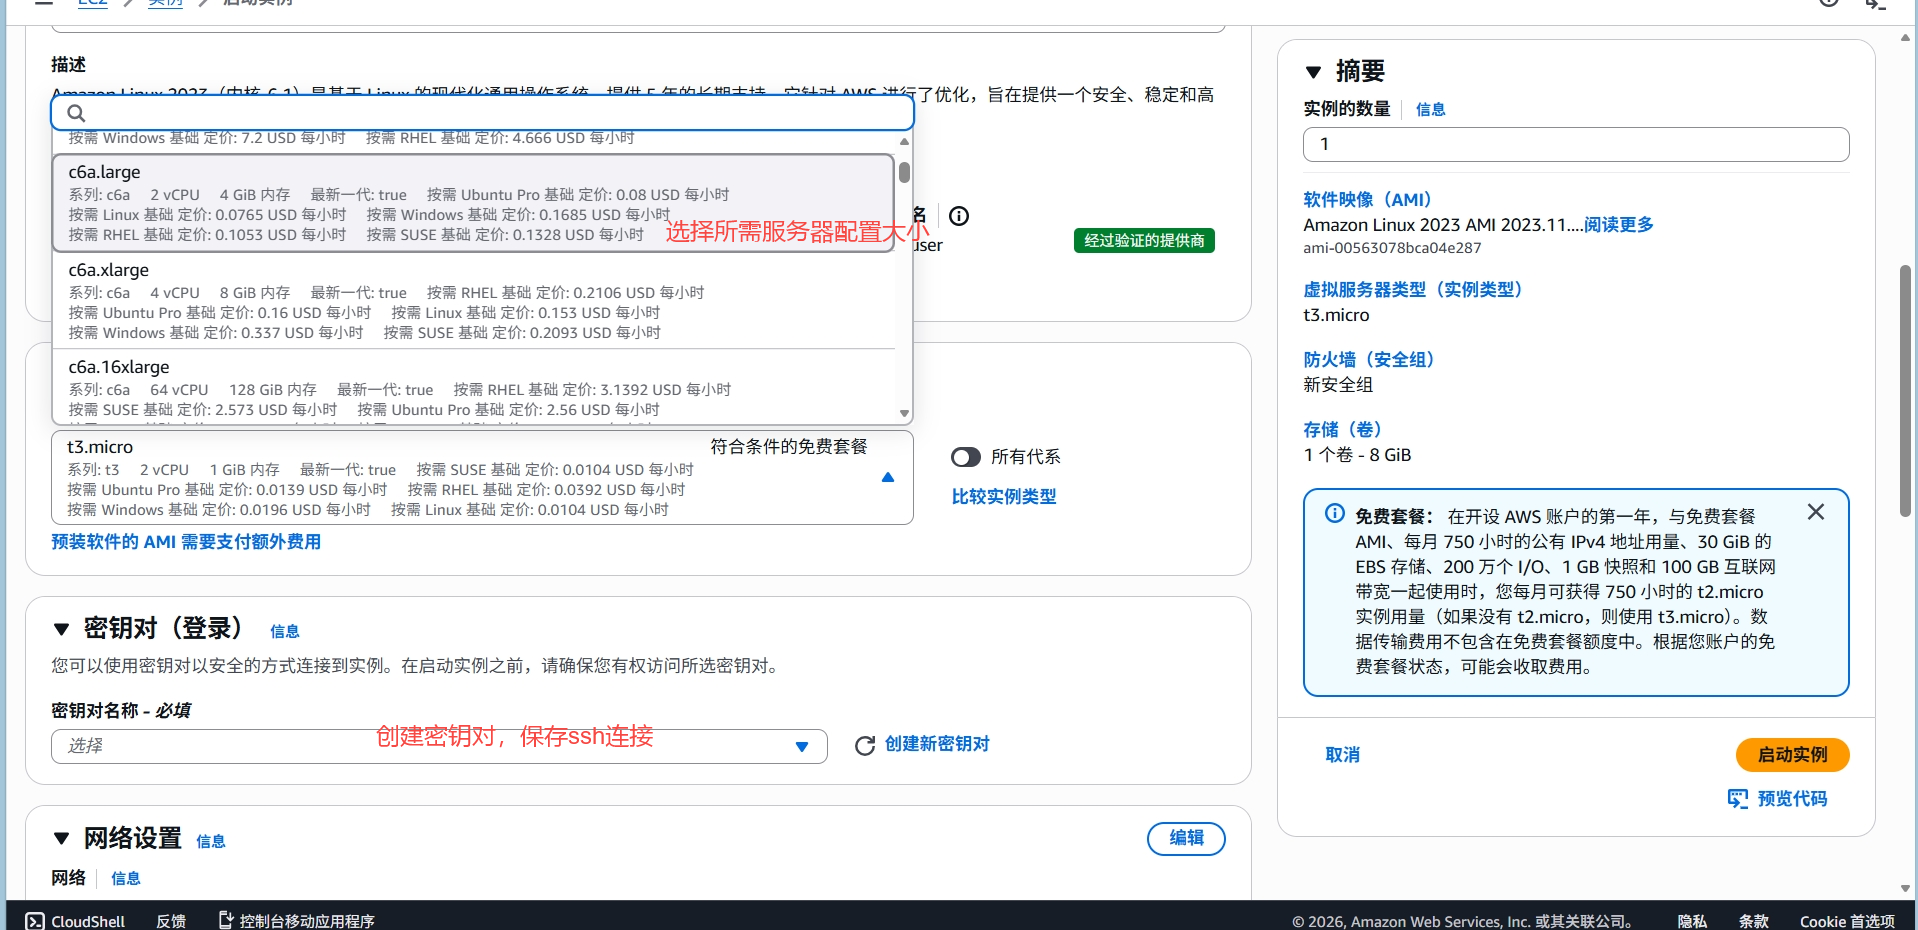Click the page vertical scrollbar thumb
1918x930 pixels.
point(1905,391)
